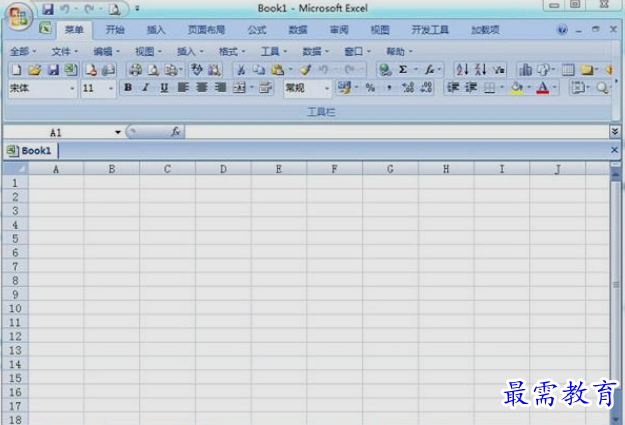Toggle Italic formatting
Image resolution: width=625 pixels, height=425 pixels.
[x=146, y=87]
